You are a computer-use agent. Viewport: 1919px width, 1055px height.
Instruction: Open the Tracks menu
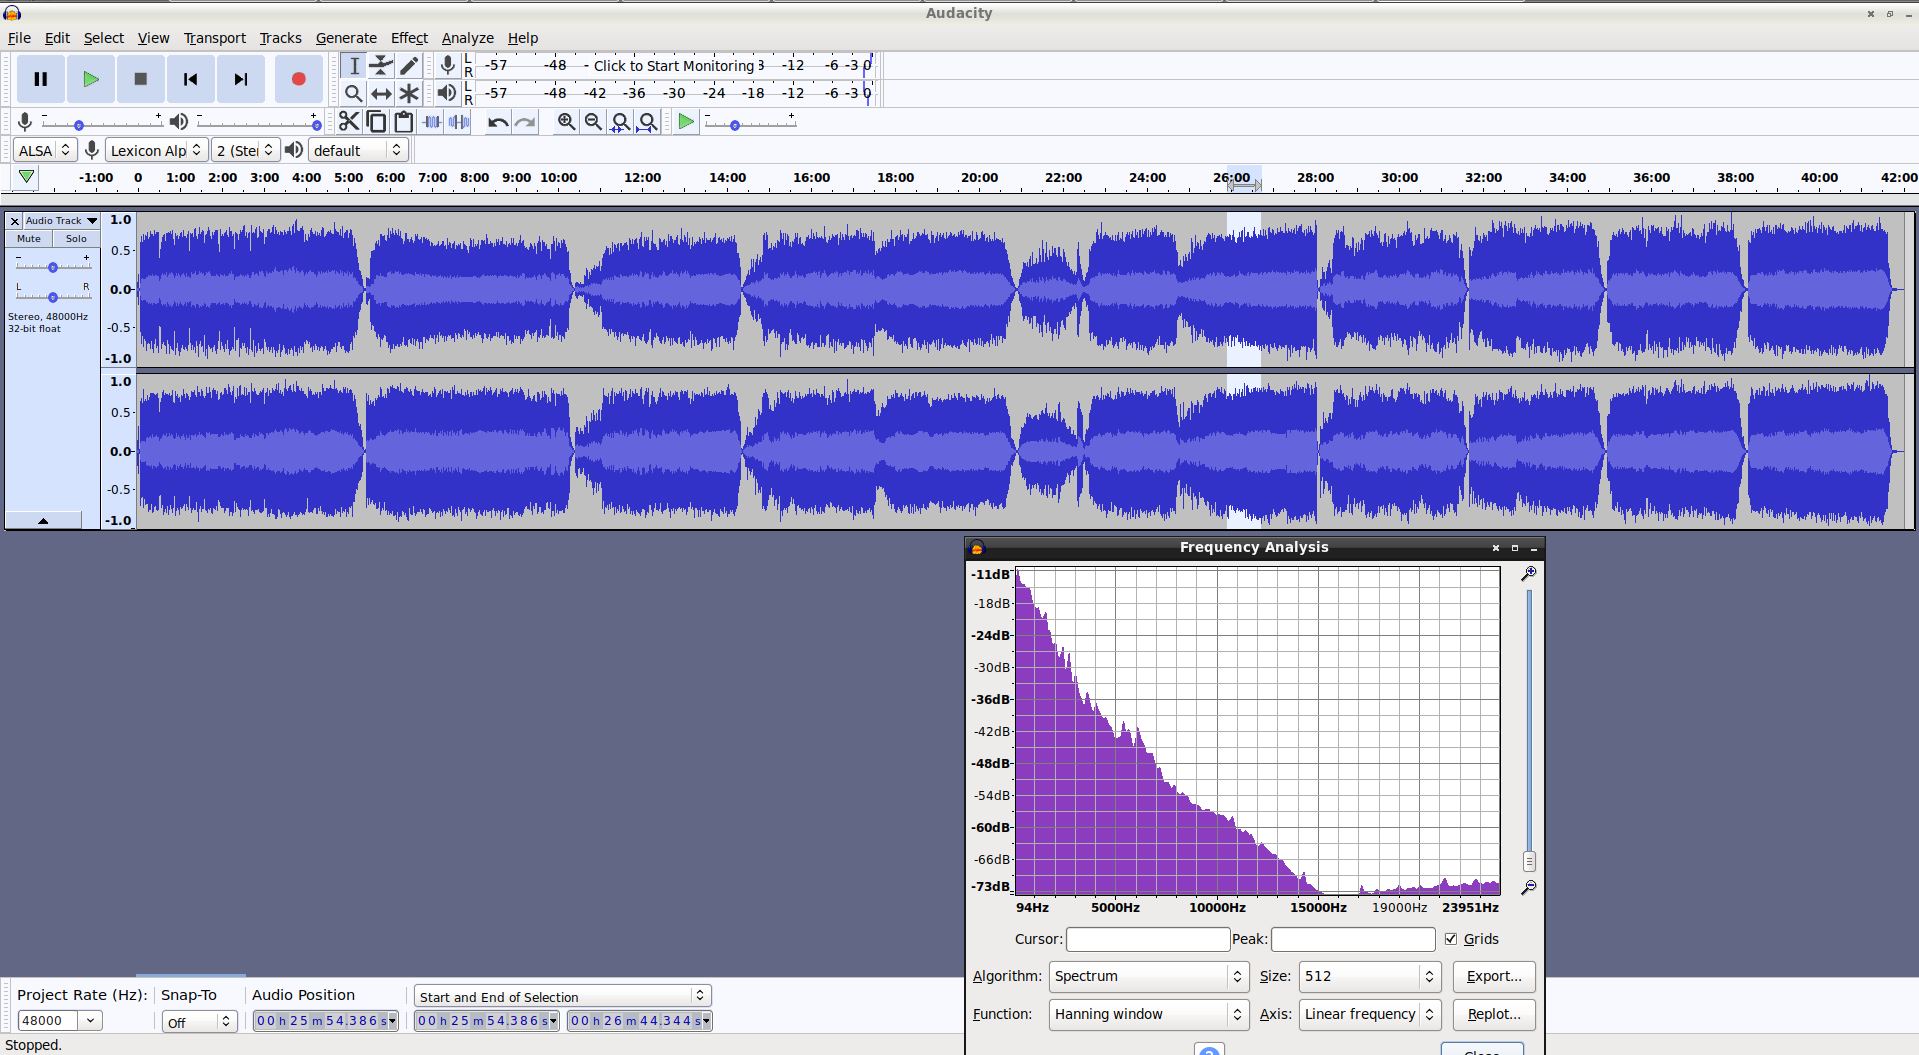[x=280, y=38]
